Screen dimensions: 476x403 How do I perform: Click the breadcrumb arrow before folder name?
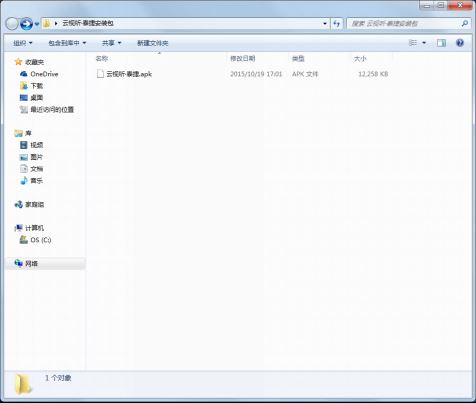(56, 23)
